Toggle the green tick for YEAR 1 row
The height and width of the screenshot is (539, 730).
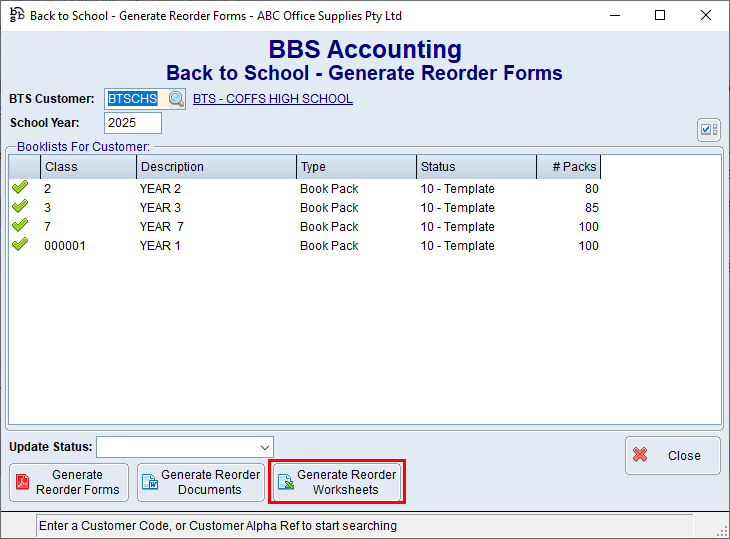(20, 245)
